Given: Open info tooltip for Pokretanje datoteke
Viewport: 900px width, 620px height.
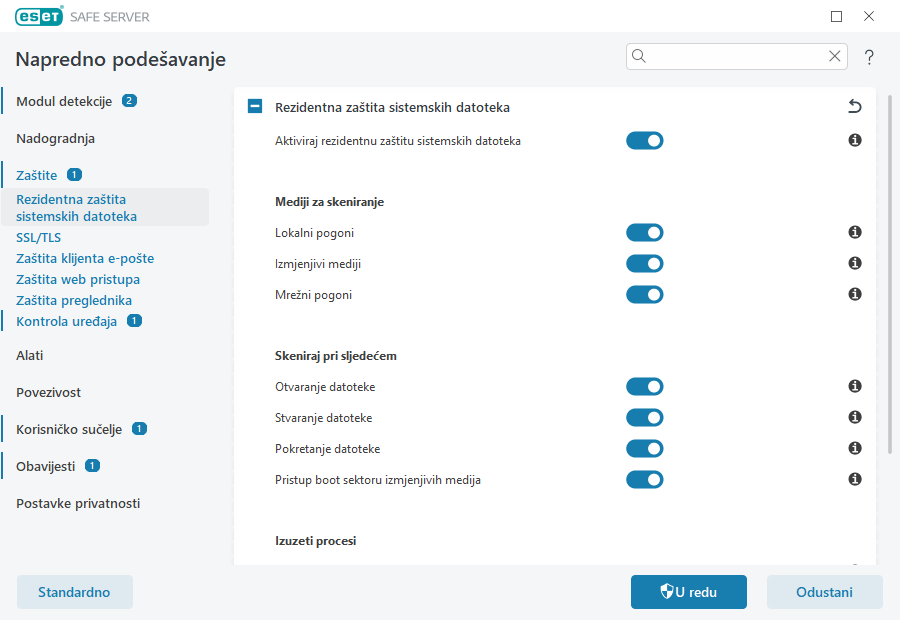Looking at the screenshot, I should coord(854,448).
